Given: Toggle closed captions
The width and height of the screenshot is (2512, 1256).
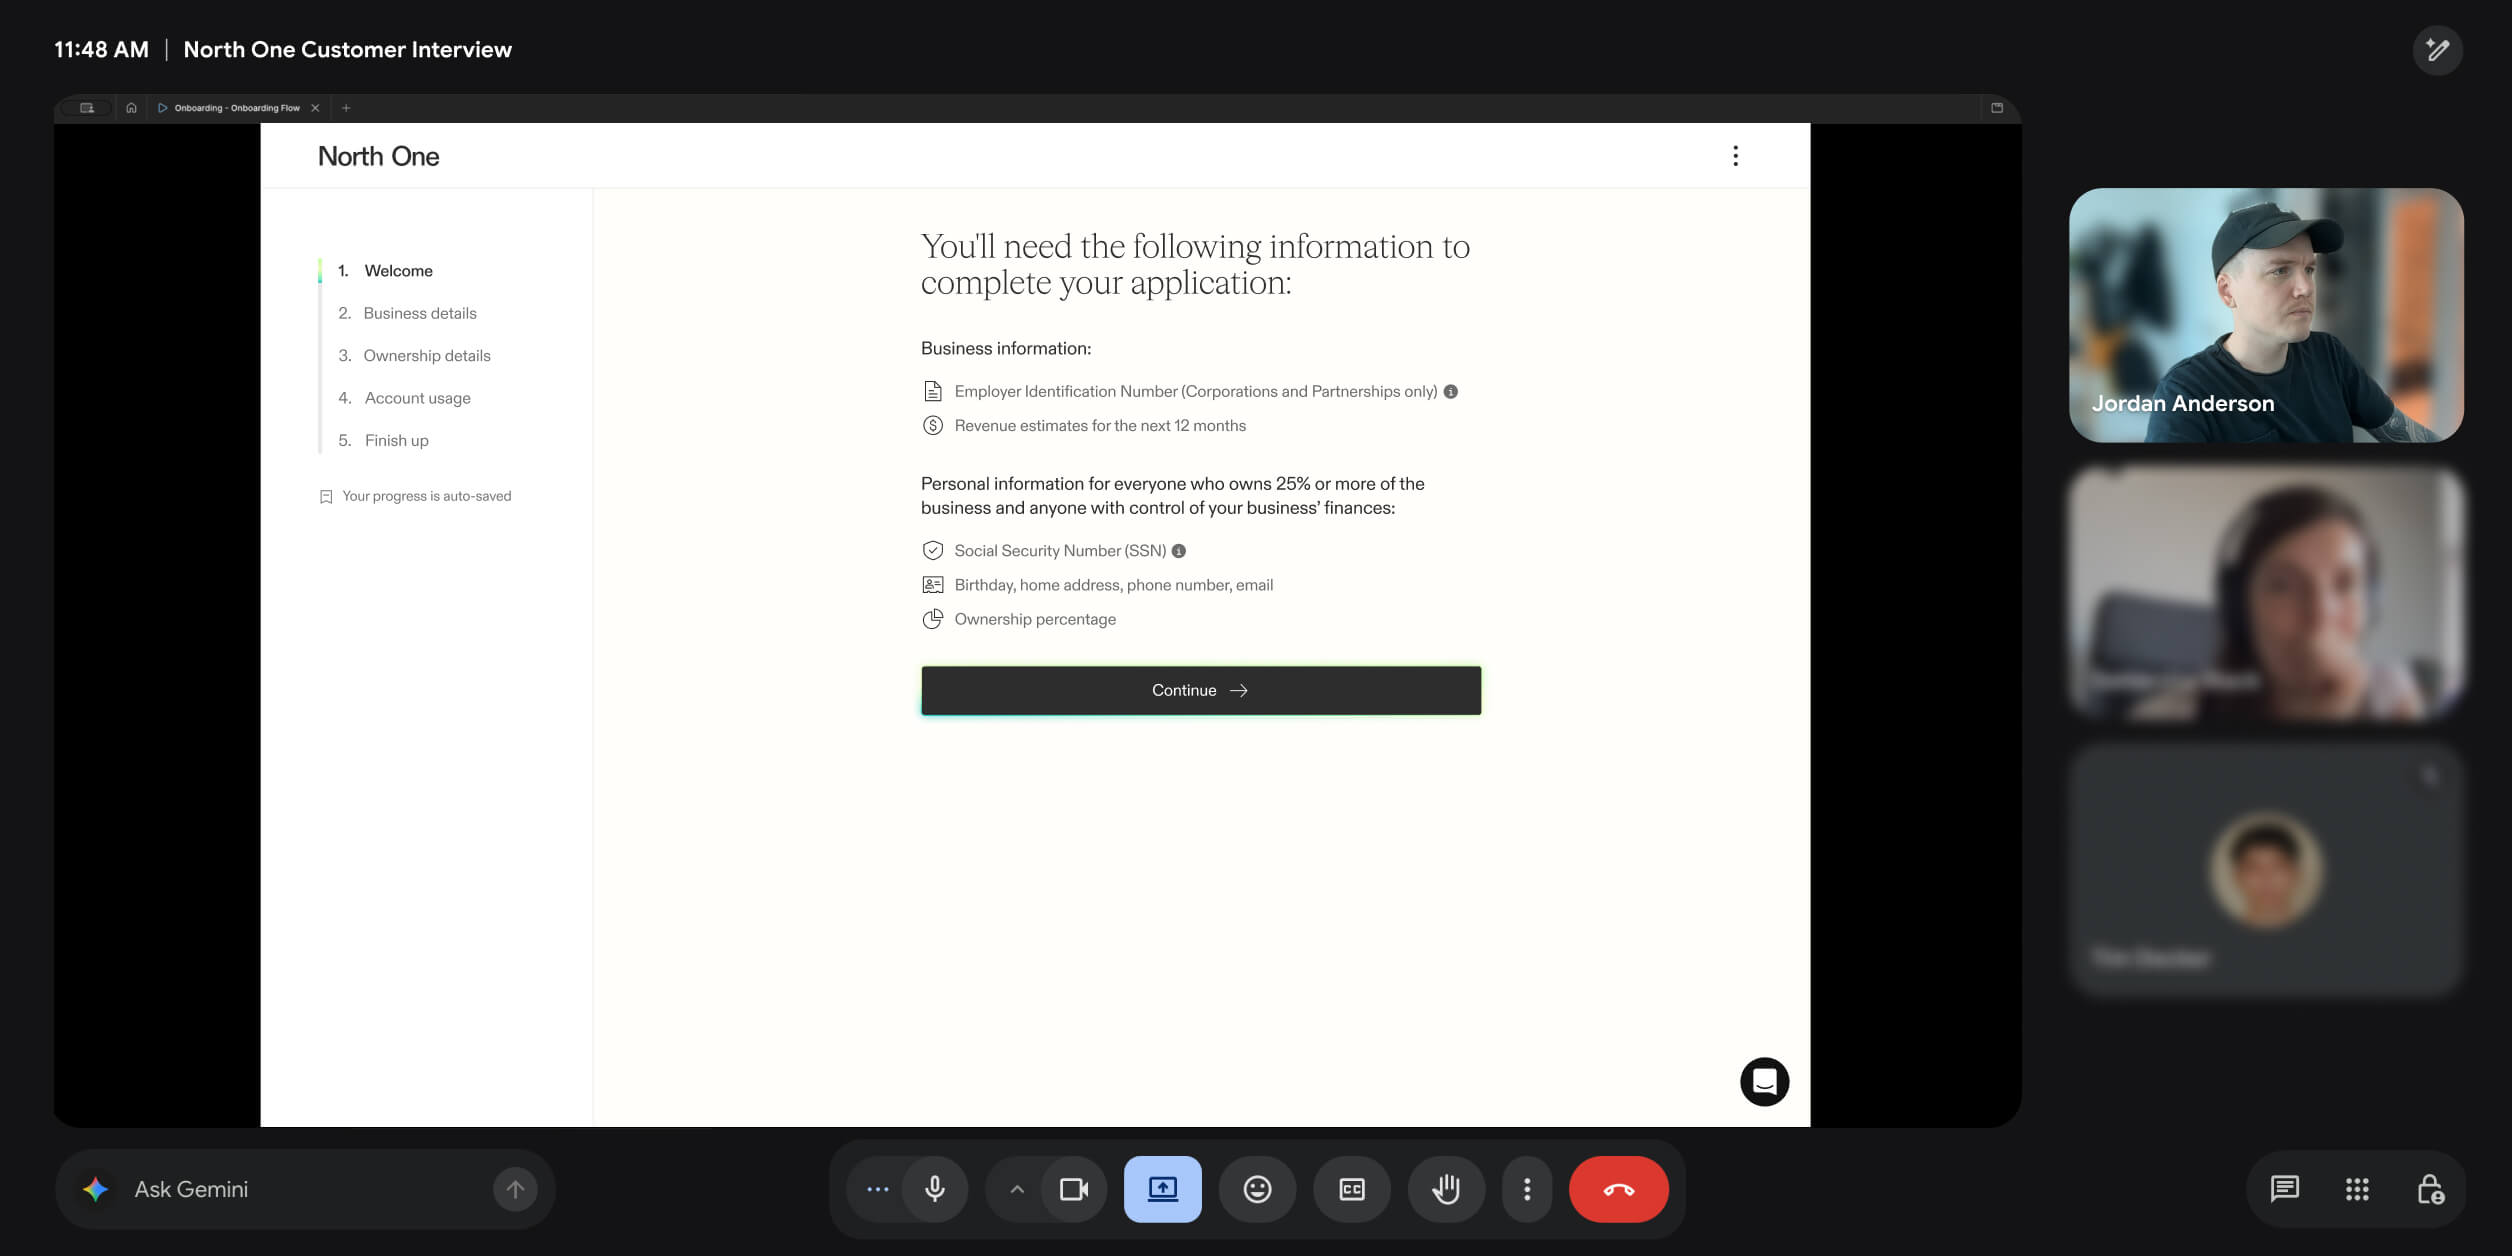Looking at the screenshot, I should coord(1351,1189).
